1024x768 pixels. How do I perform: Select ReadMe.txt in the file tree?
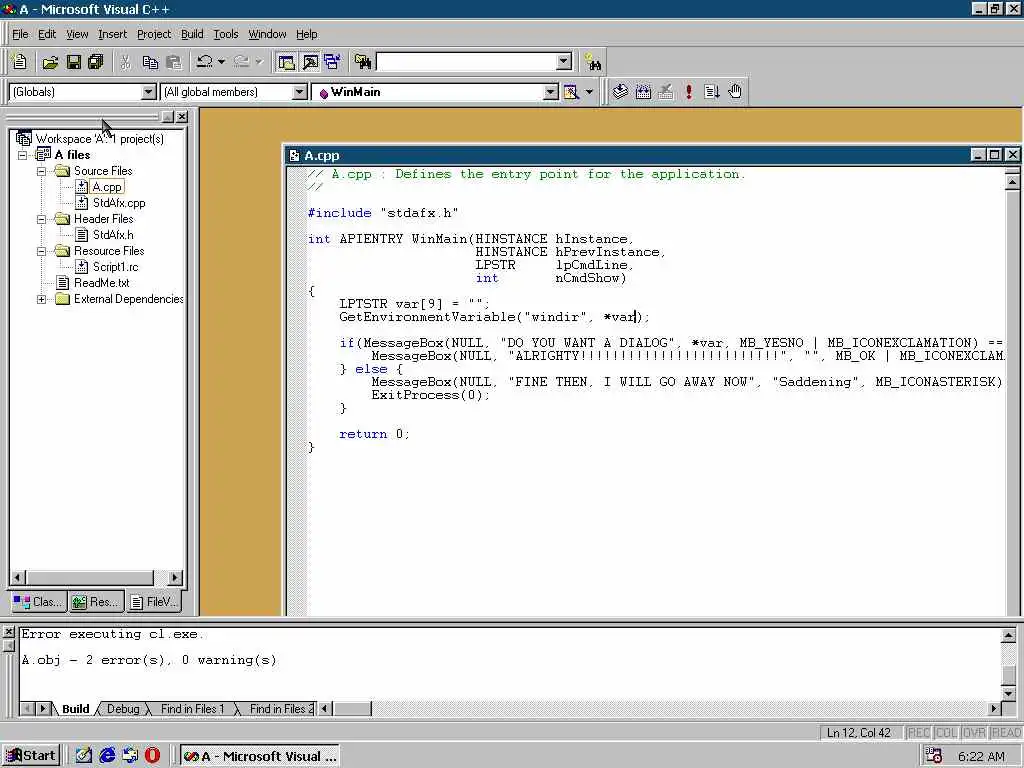tap(101, 283)
